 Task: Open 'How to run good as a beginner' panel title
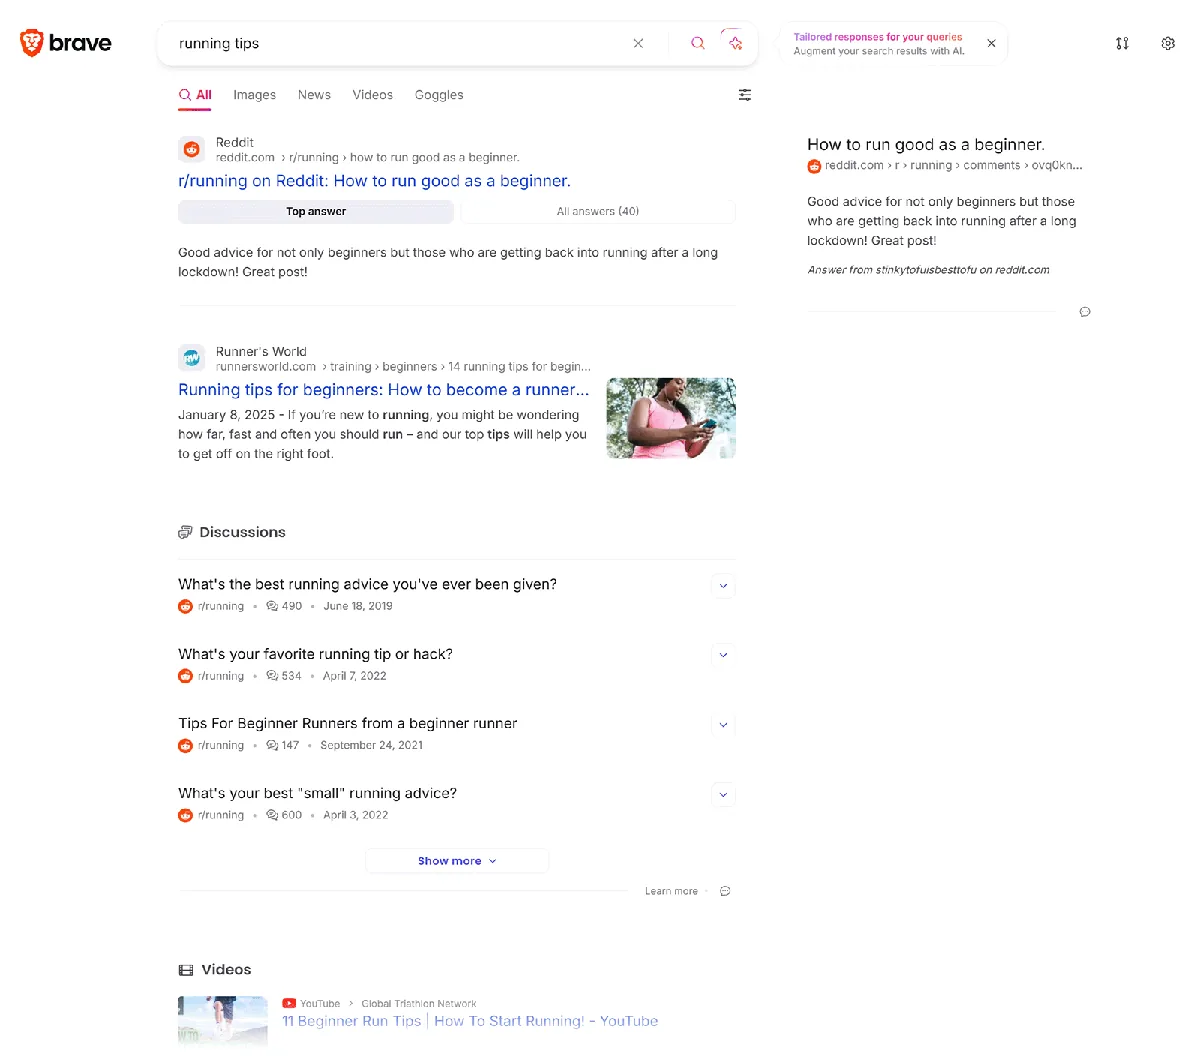pos(926,144)
